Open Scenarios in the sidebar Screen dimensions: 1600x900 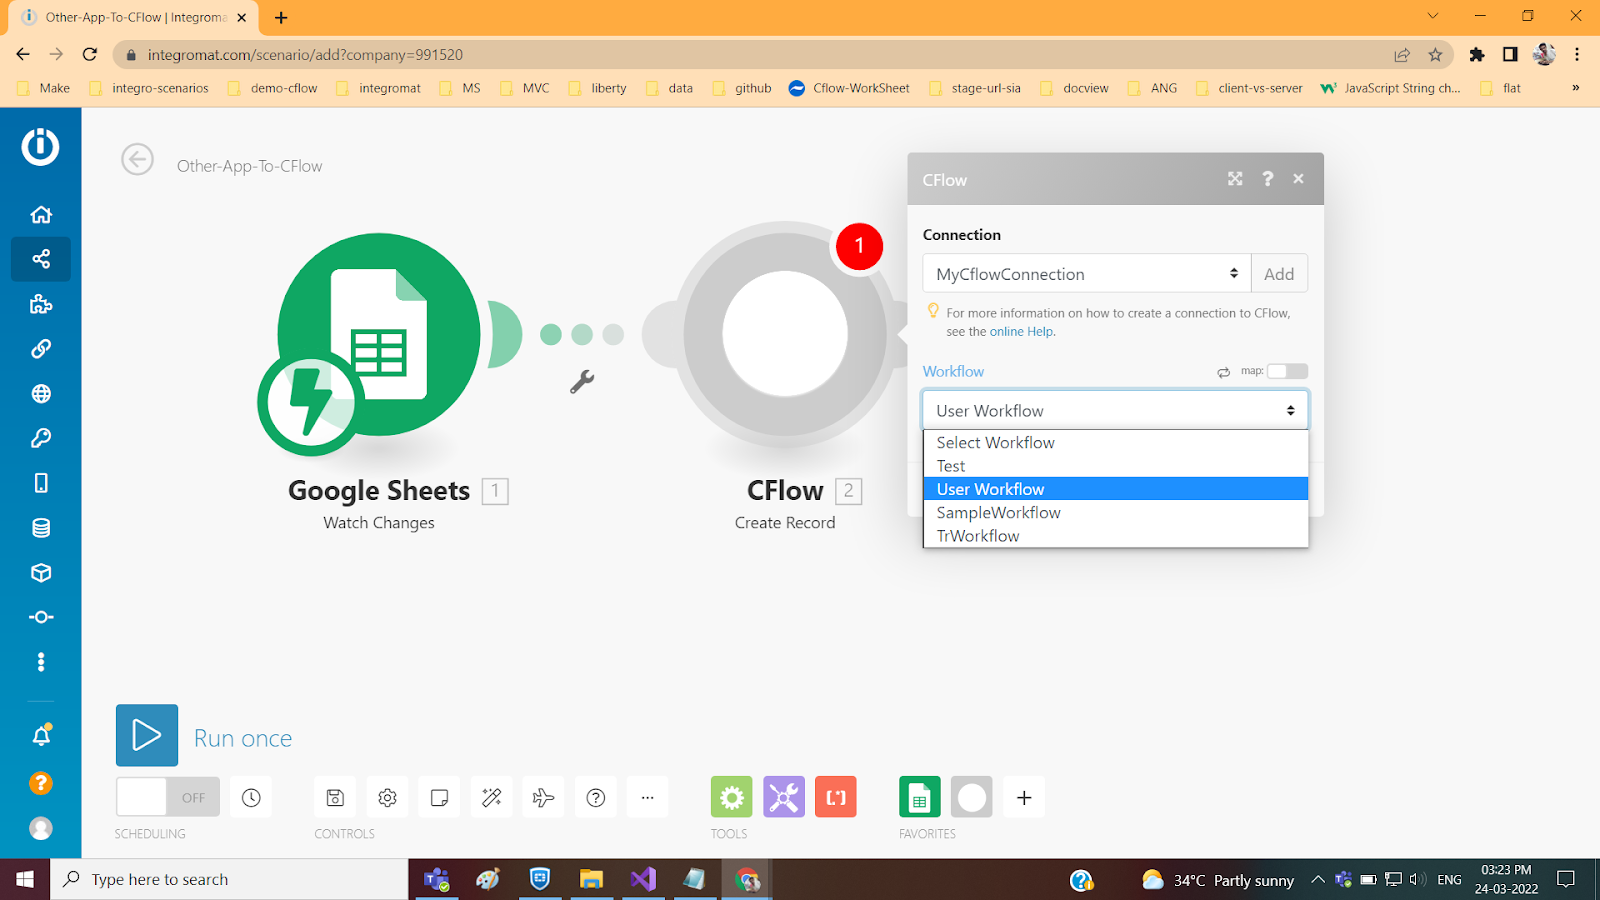pos(41,259)
